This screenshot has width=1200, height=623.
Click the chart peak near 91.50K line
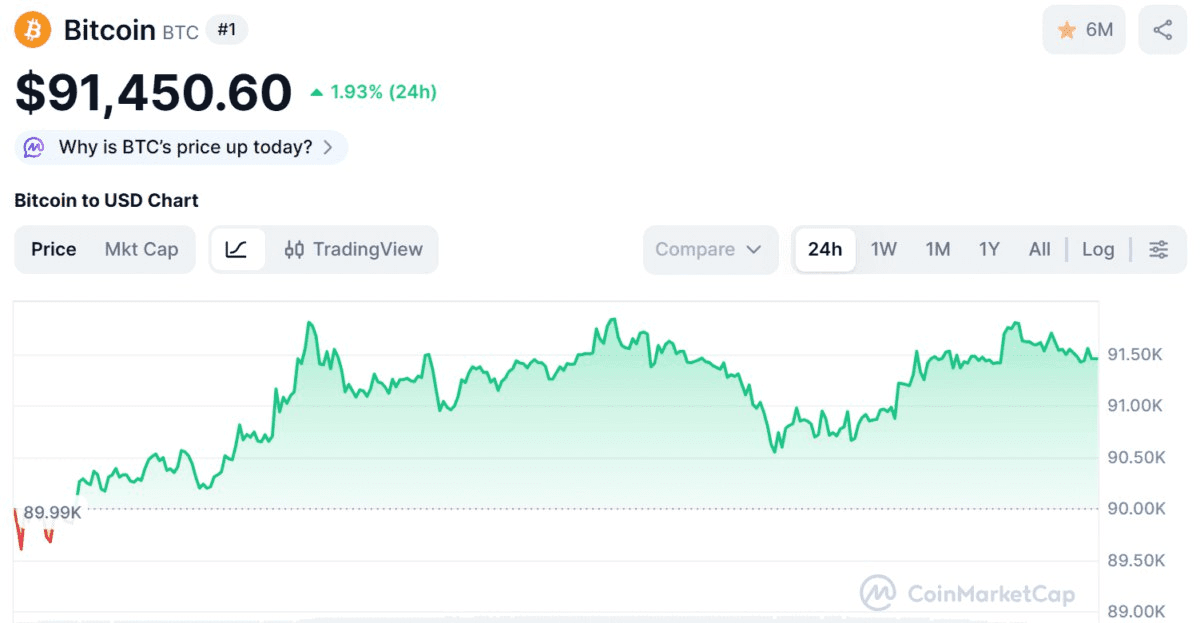pos(612,321)
